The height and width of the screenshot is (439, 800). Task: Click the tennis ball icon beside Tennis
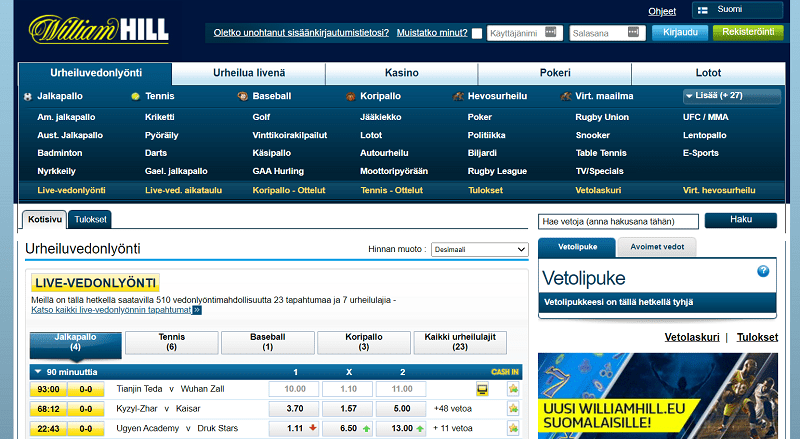pos(135,96)
